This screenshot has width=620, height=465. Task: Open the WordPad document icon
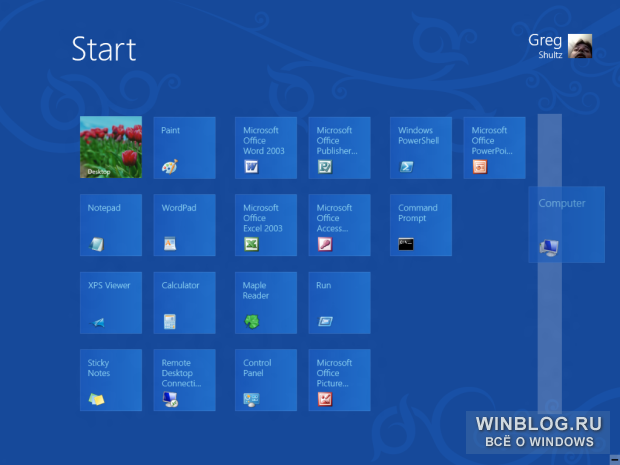[170, 244]
